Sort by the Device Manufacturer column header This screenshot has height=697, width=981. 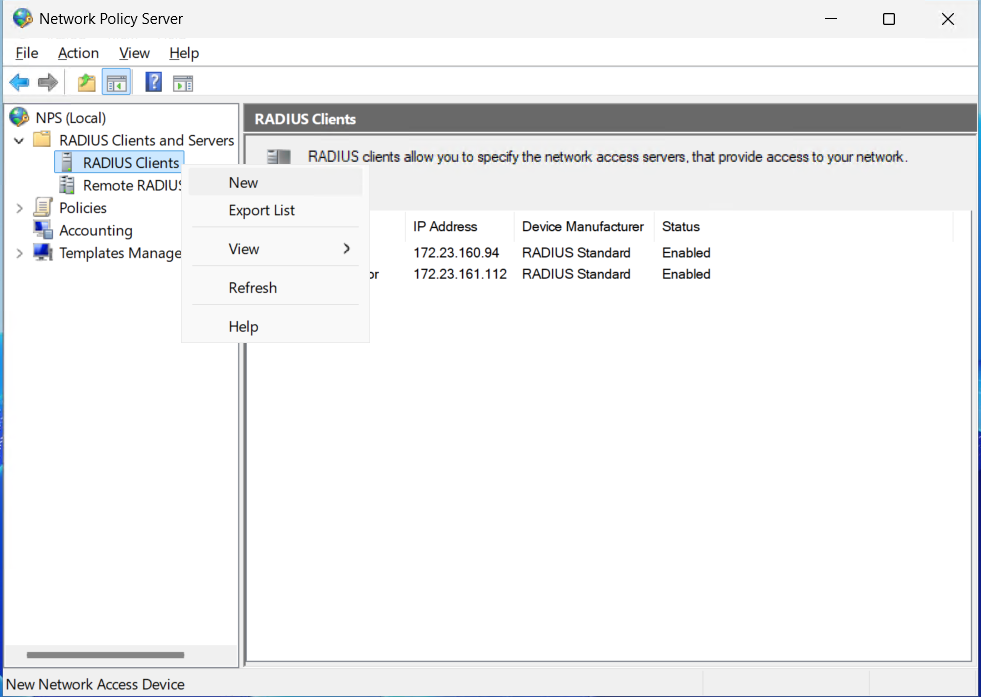pyautogui.click(x=583, y=226)
